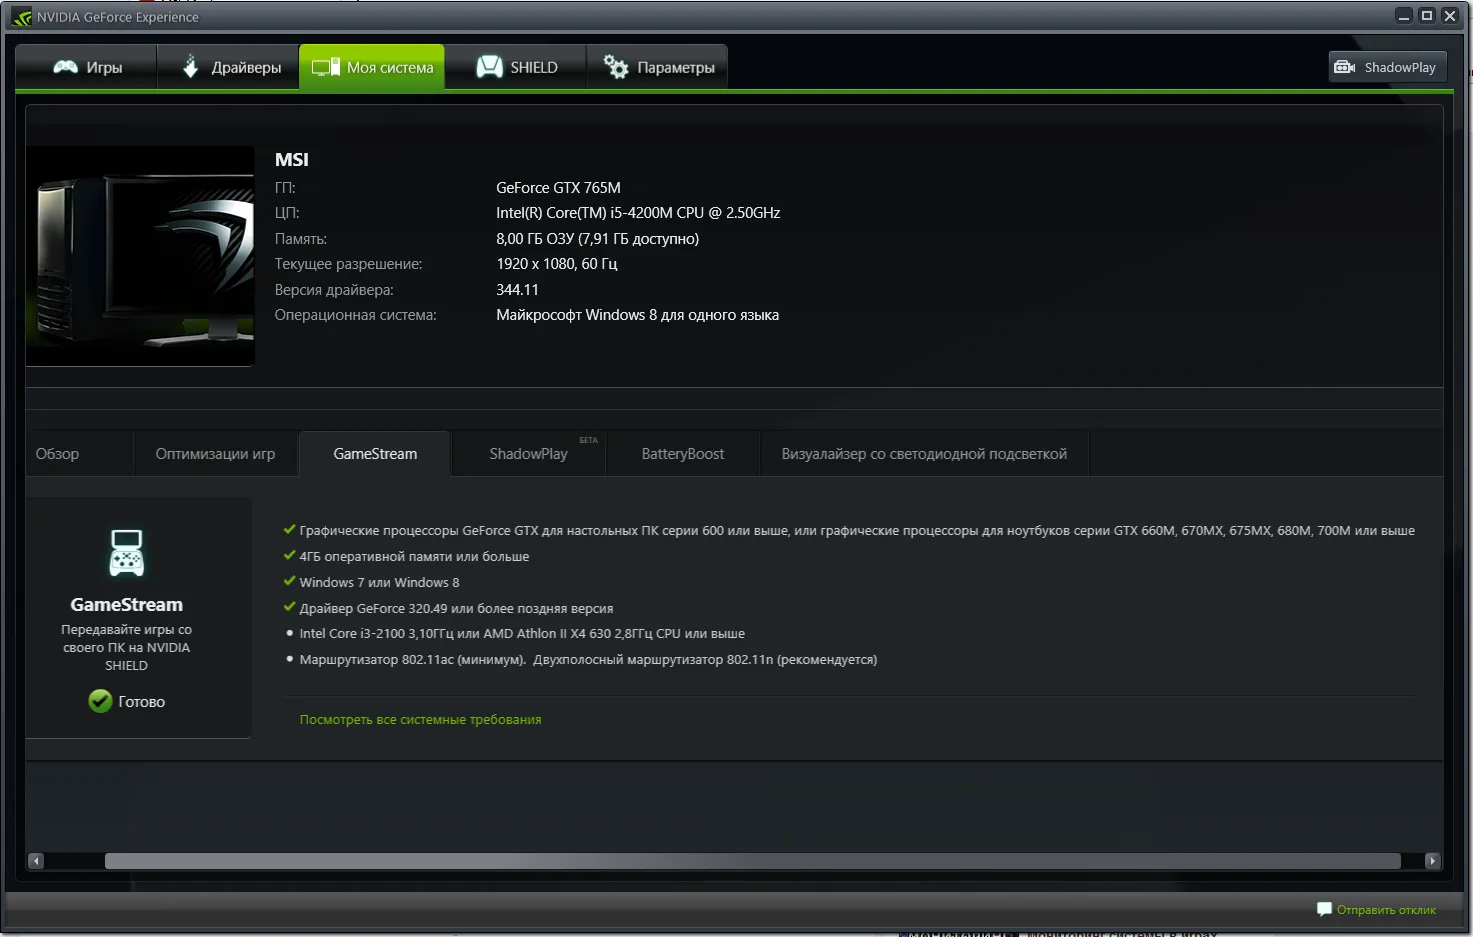Open the Обзор sub-tab
The width and height of the screenshot is (1473, 937).
pos(57,454)
